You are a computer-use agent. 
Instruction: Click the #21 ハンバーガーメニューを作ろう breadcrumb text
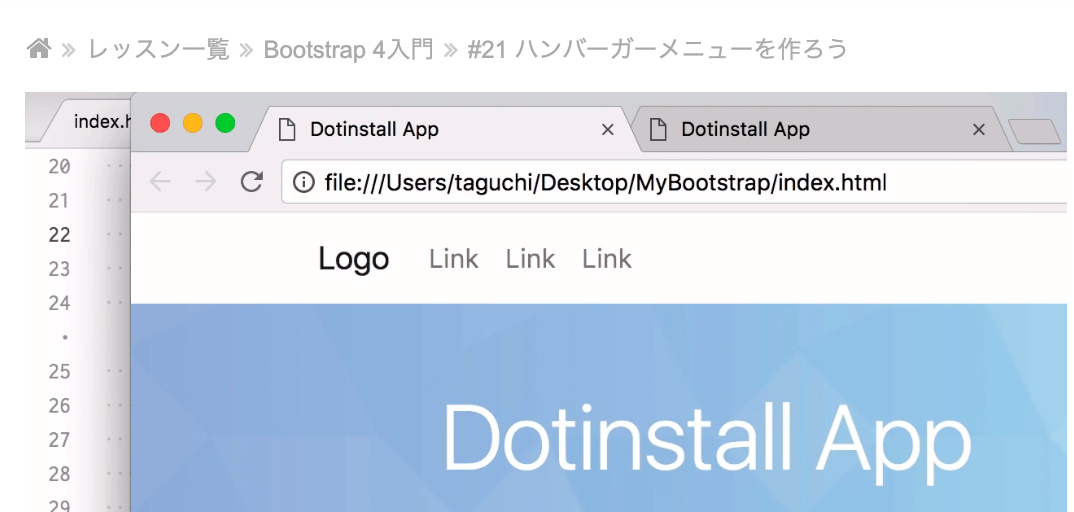point(658,49)
